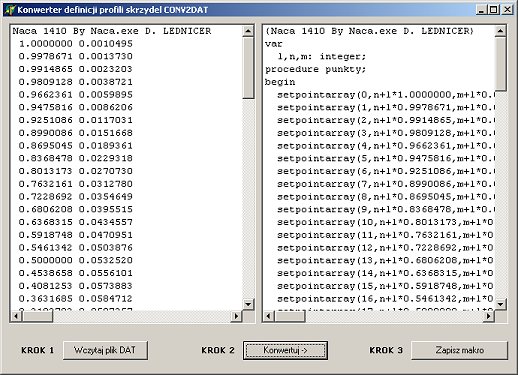This screenshot has width=518, height=375.
Task: Click right arrow of right pane horizontal scrollbar
Action: tap(489, 316)
